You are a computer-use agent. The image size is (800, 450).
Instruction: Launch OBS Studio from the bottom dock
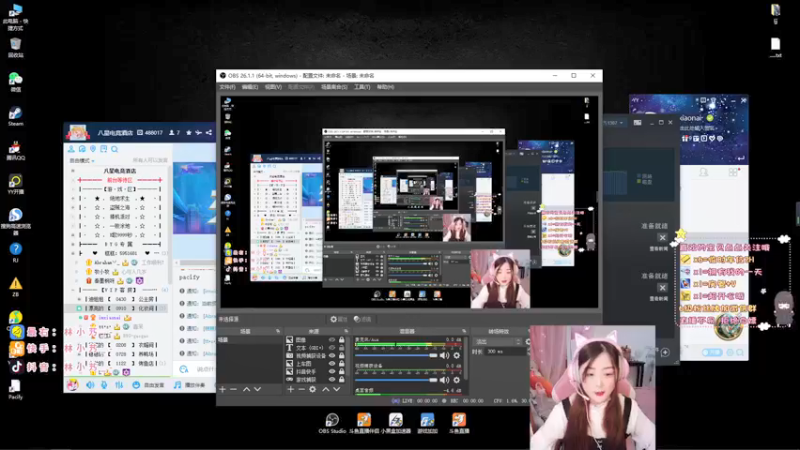pyautogui.click(x=332, y=423)
